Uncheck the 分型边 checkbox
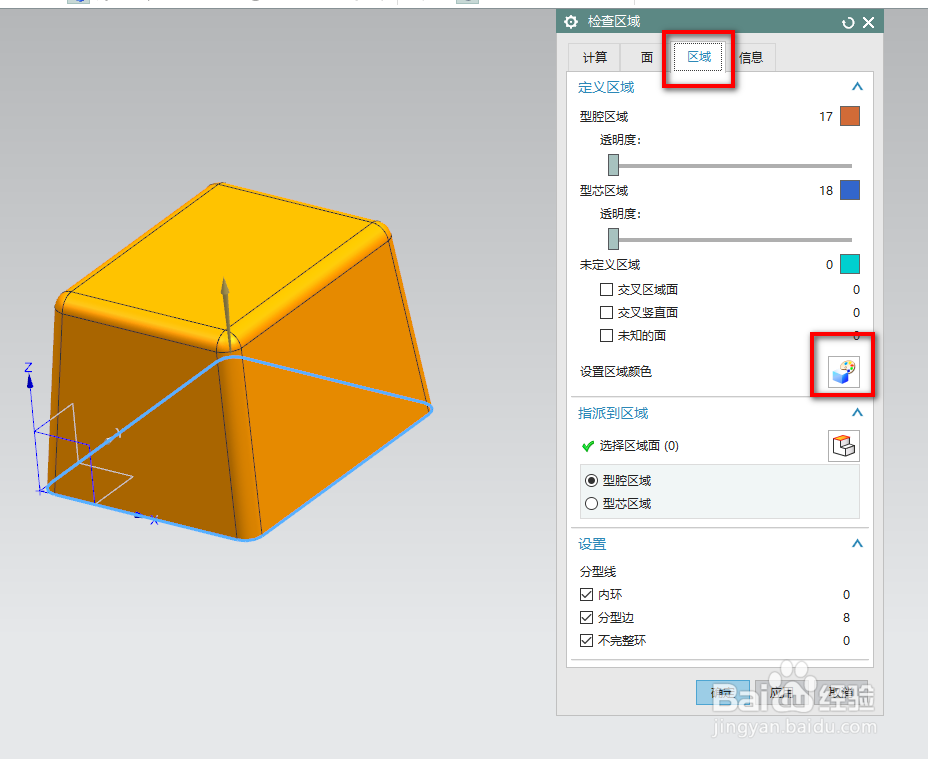Viewport: 928px width, 759px height. pos(587,618)
